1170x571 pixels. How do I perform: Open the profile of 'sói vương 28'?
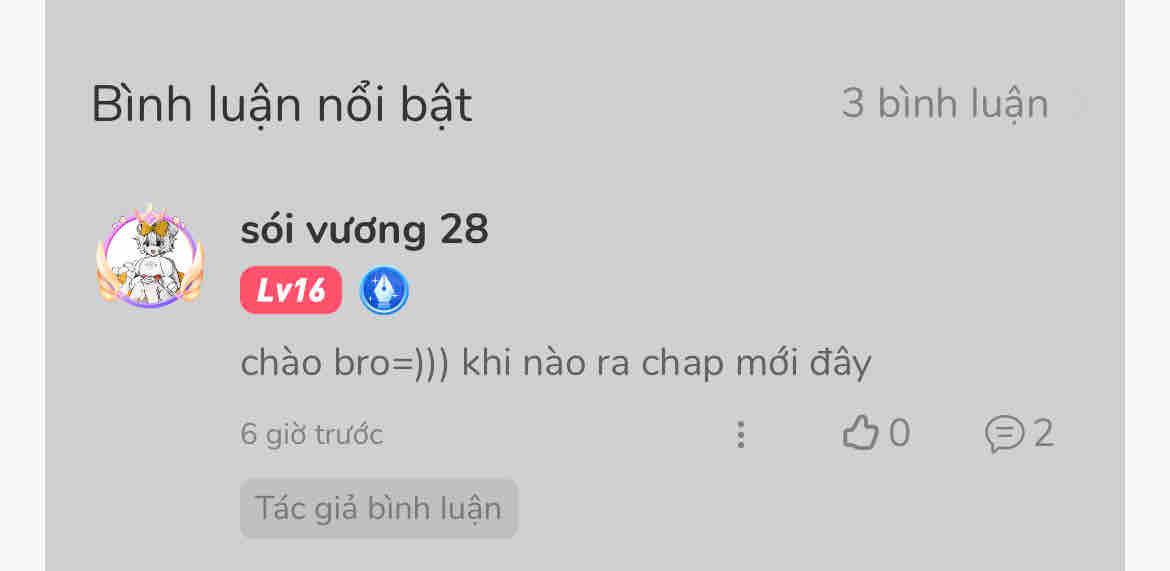[x=364, y=230]
